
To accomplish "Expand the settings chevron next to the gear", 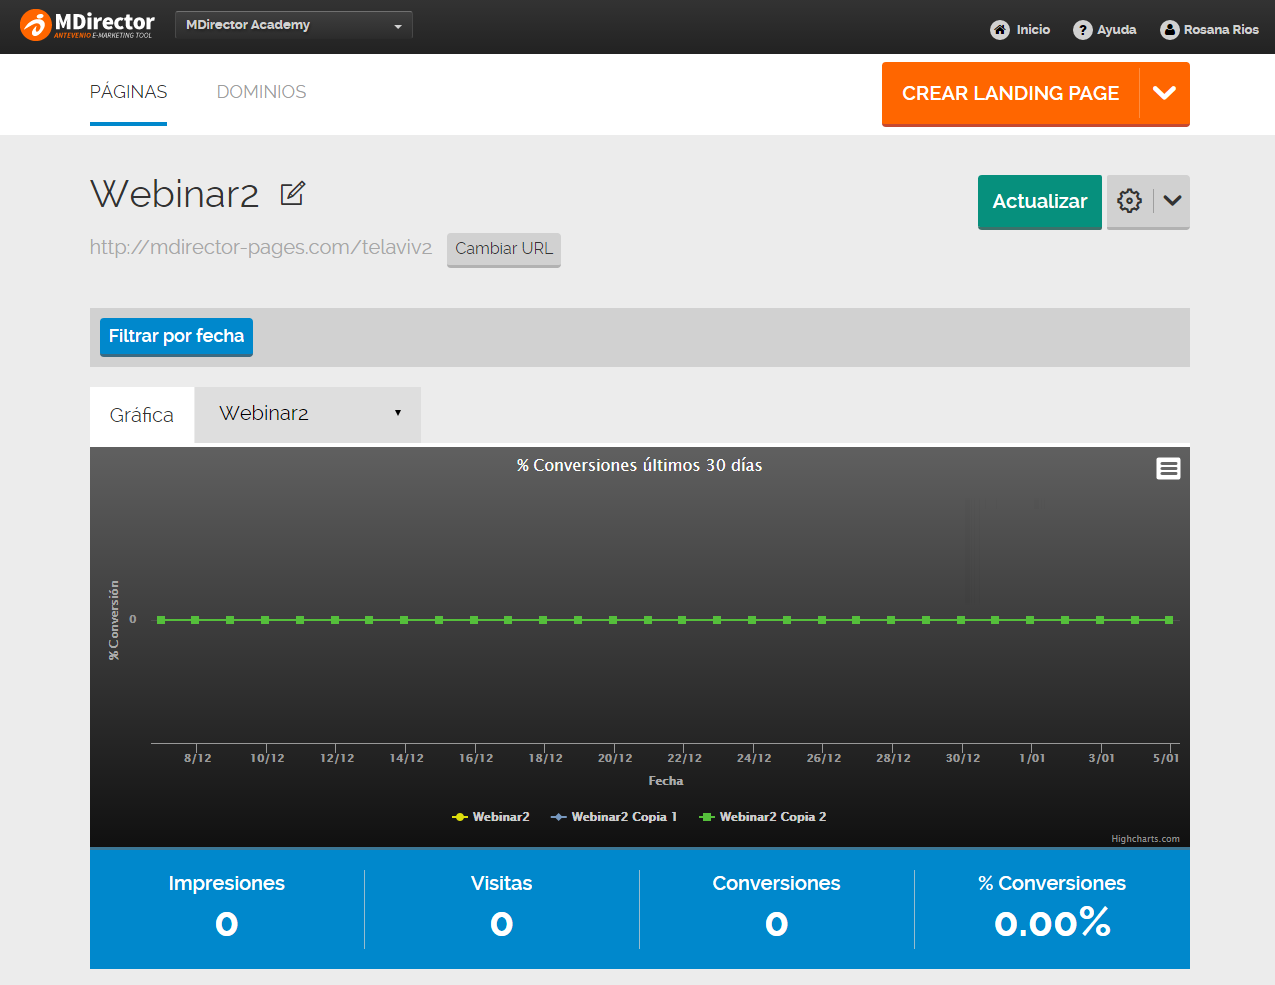I will tap(1173, 201).
